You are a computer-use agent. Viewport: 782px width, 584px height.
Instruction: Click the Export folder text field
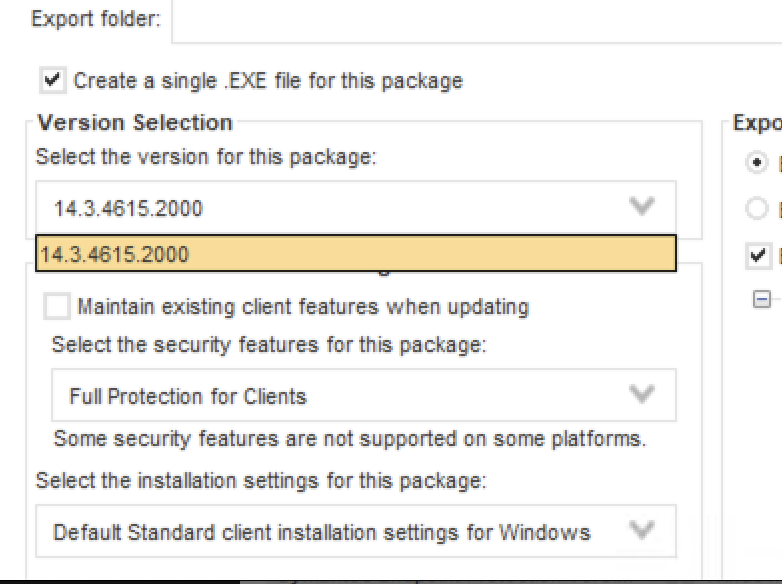tap(476, 20)
